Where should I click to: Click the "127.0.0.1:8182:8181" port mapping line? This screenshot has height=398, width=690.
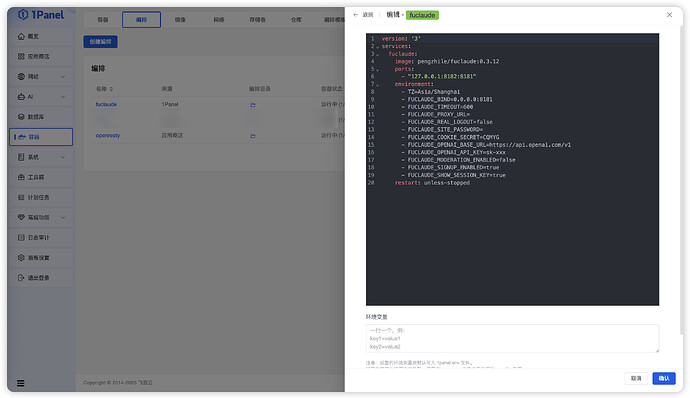tap(442, 77)
